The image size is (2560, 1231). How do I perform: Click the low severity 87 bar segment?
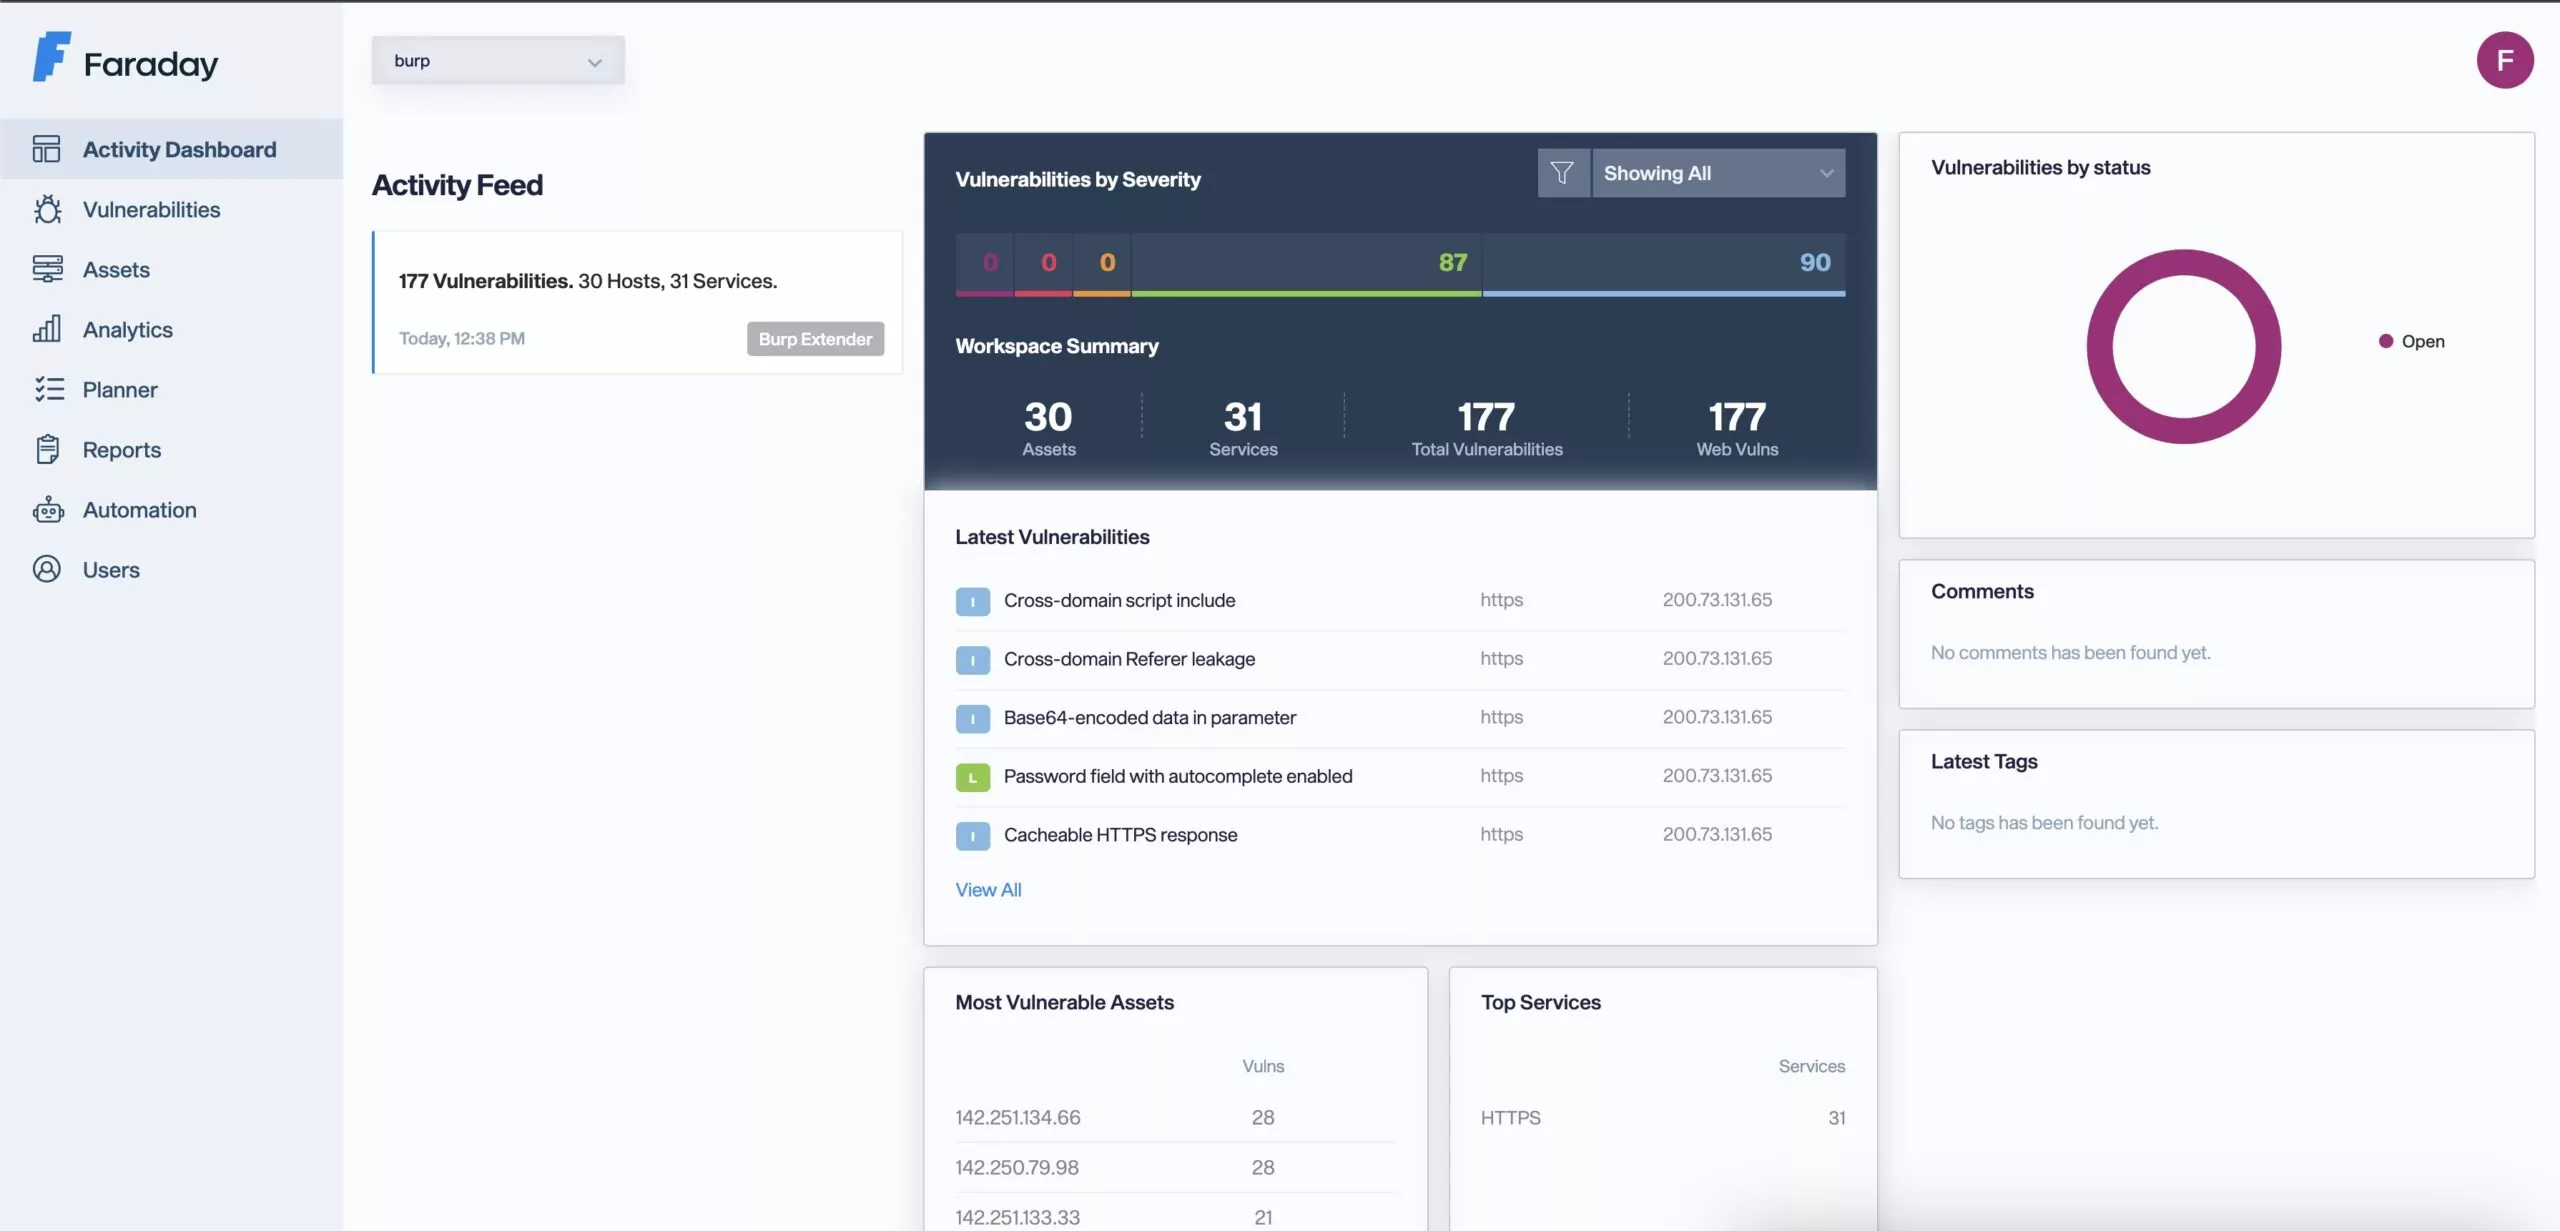pyautogui.click(x=1305, y=264)
